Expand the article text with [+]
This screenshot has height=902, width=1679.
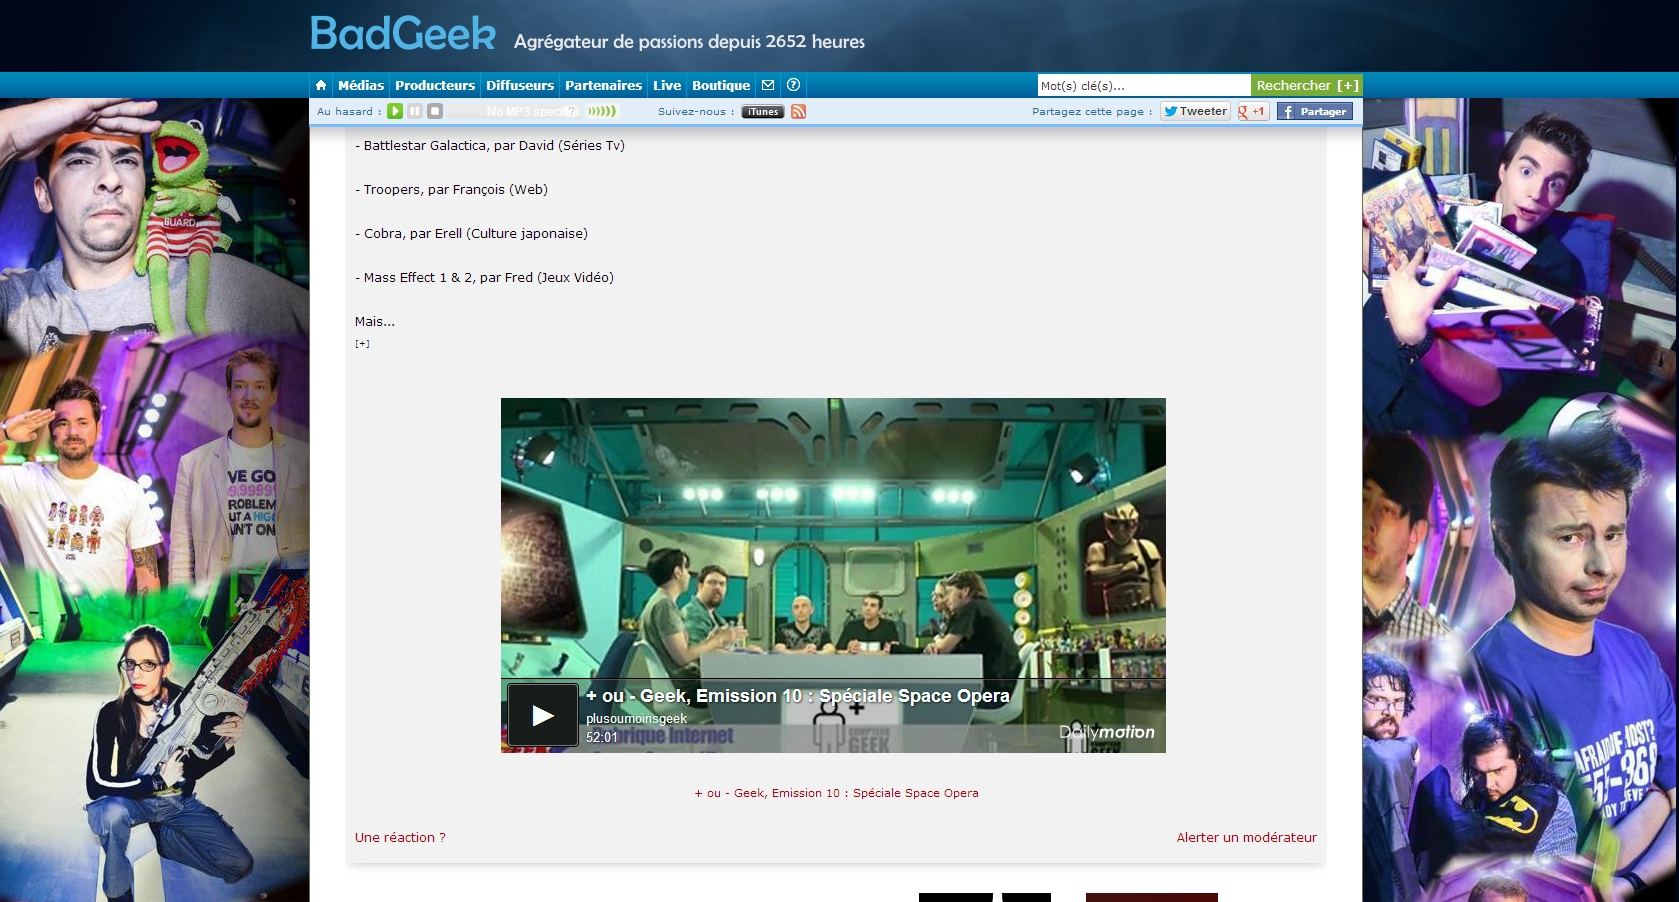coord(362,344)
